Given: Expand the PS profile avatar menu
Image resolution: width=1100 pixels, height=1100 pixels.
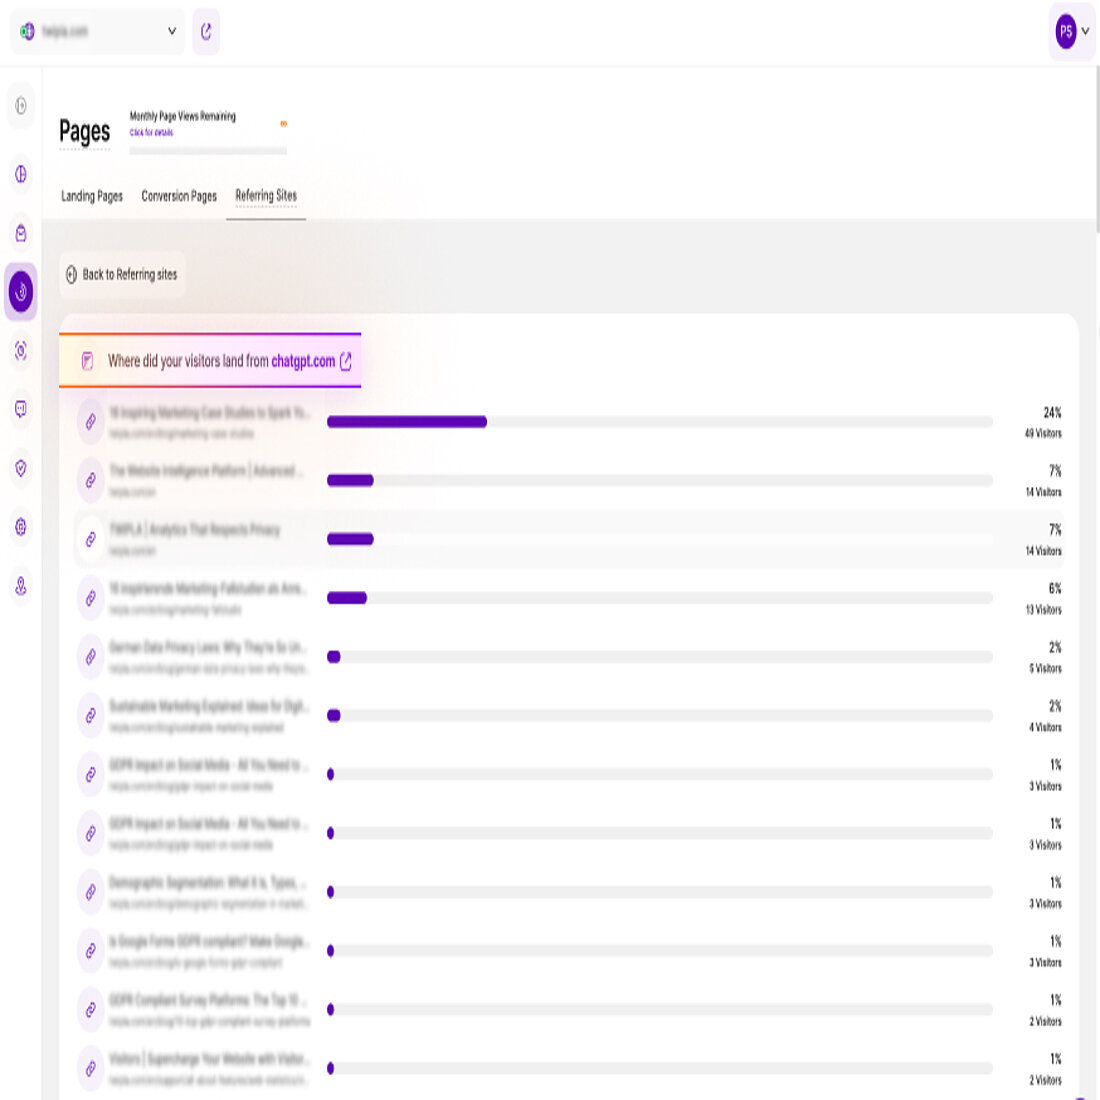Looking at the screenshot, I should pos(1071,31).
